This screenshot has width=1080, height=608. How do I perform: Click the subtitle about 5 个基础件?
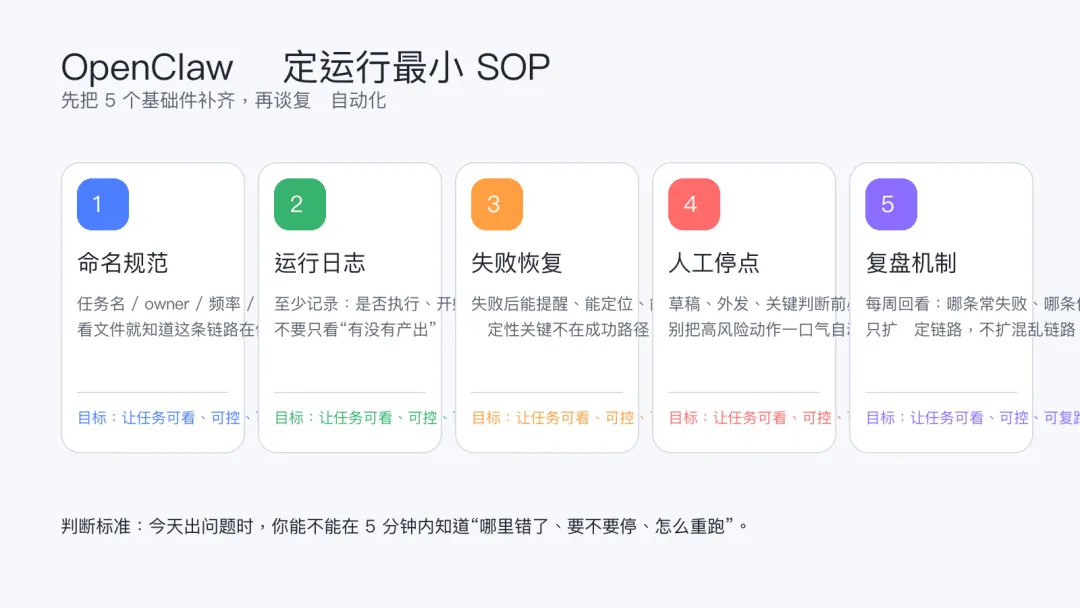(223, 101)
